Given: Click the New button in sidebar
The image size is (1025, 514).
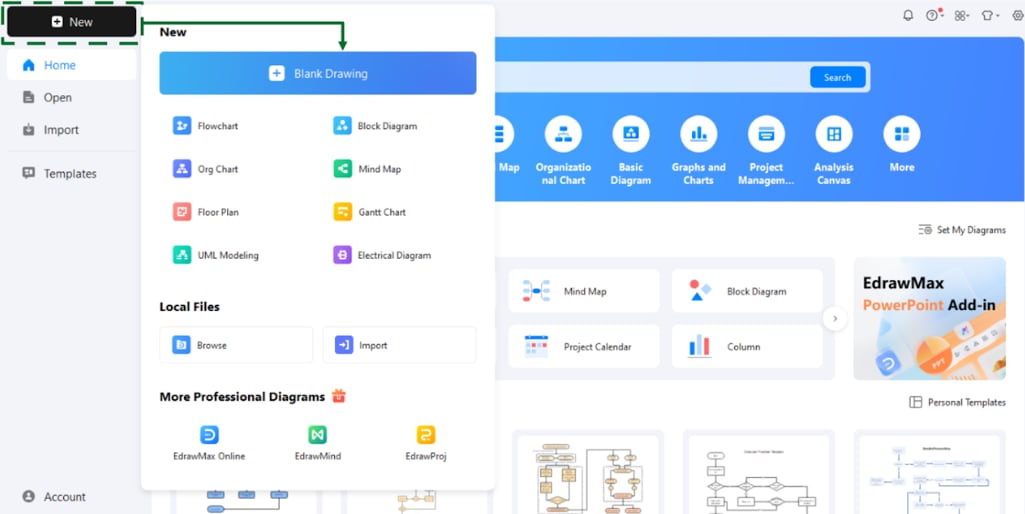Looking at the screenshot, I should click(72, 22).
